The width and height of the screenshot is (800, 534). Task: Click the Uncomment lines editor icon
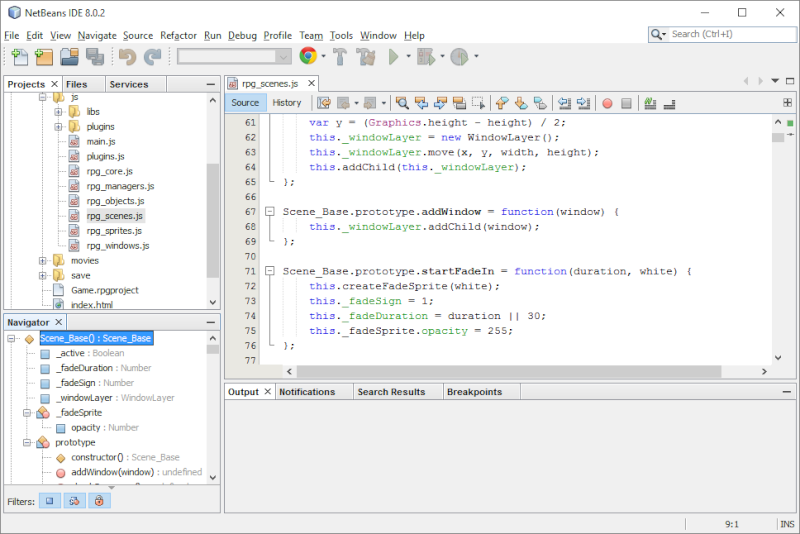[x=669, y=104]
